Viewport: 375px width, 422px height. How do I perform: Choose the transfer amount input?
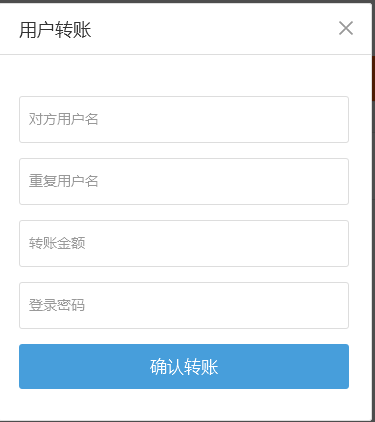[x=184, y=243]
